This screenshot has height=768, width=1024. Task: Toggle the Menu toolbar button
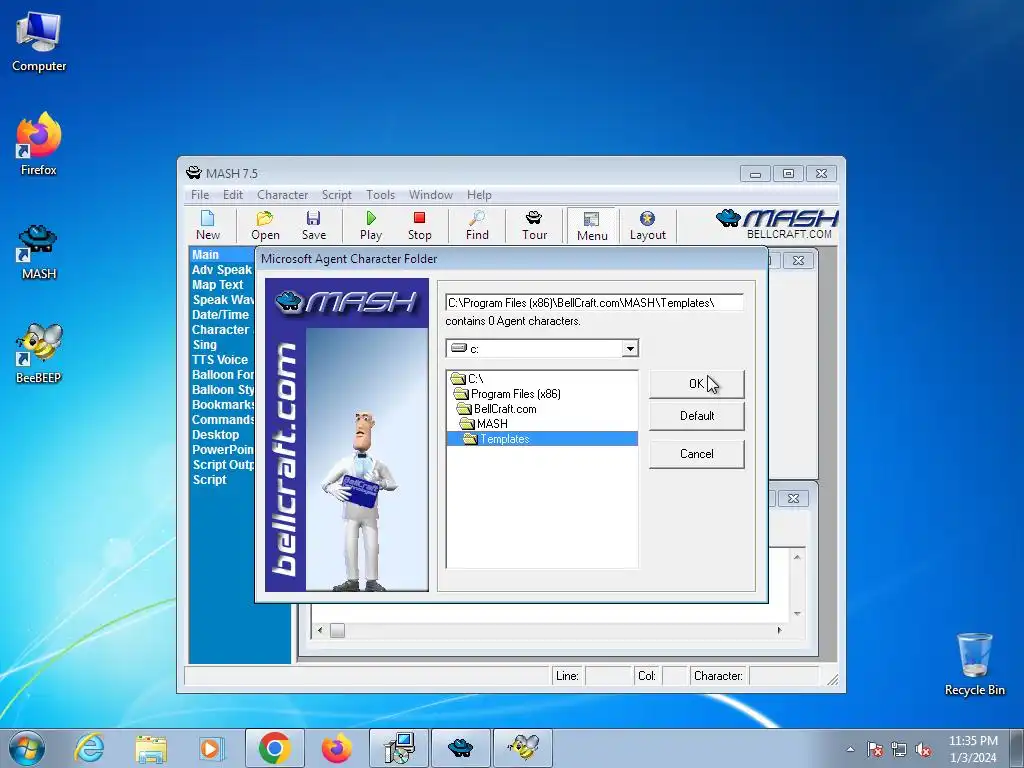tap(592, 226)
